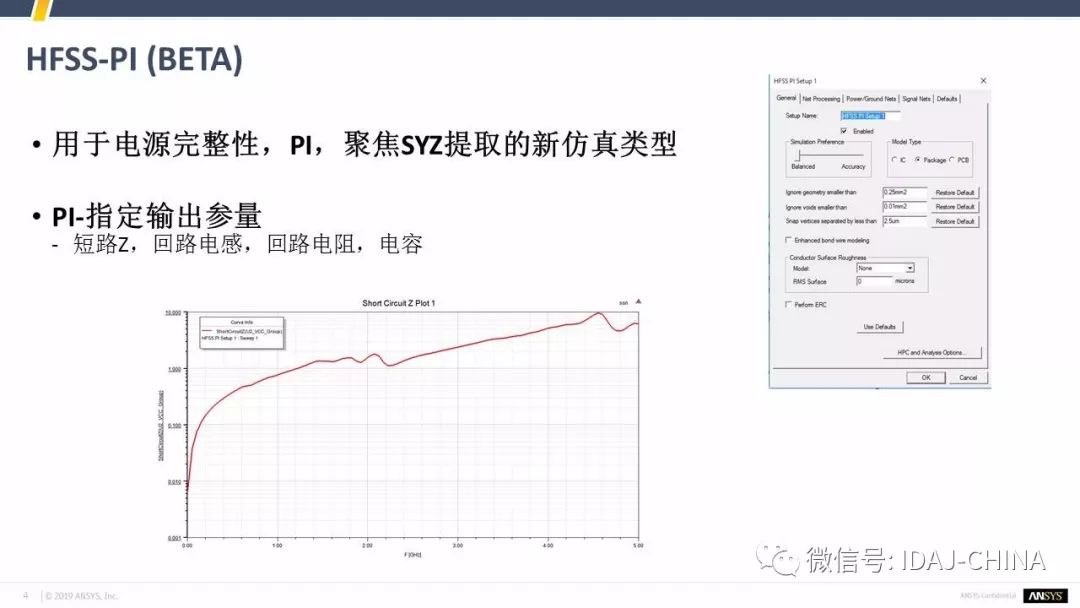Click the Curve Info legend box

tap(241, 333)
